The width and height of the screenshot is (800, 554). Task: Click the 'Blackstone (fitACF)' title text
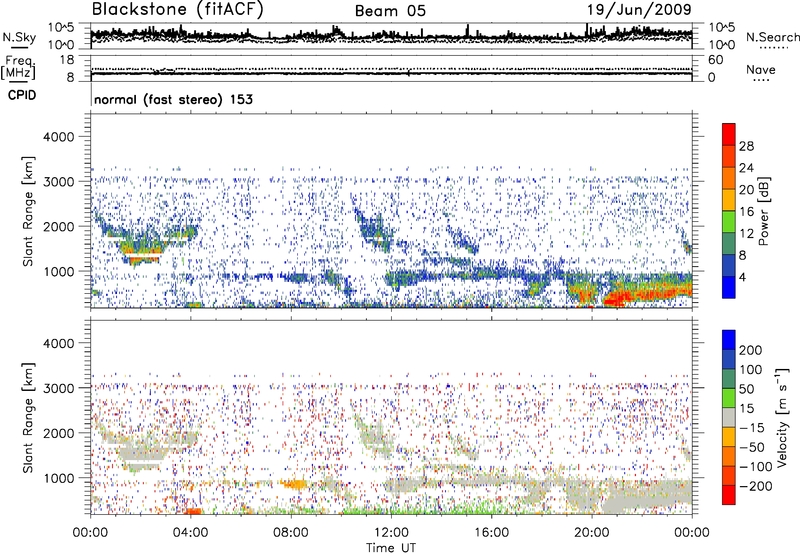(x=177, y=9)
